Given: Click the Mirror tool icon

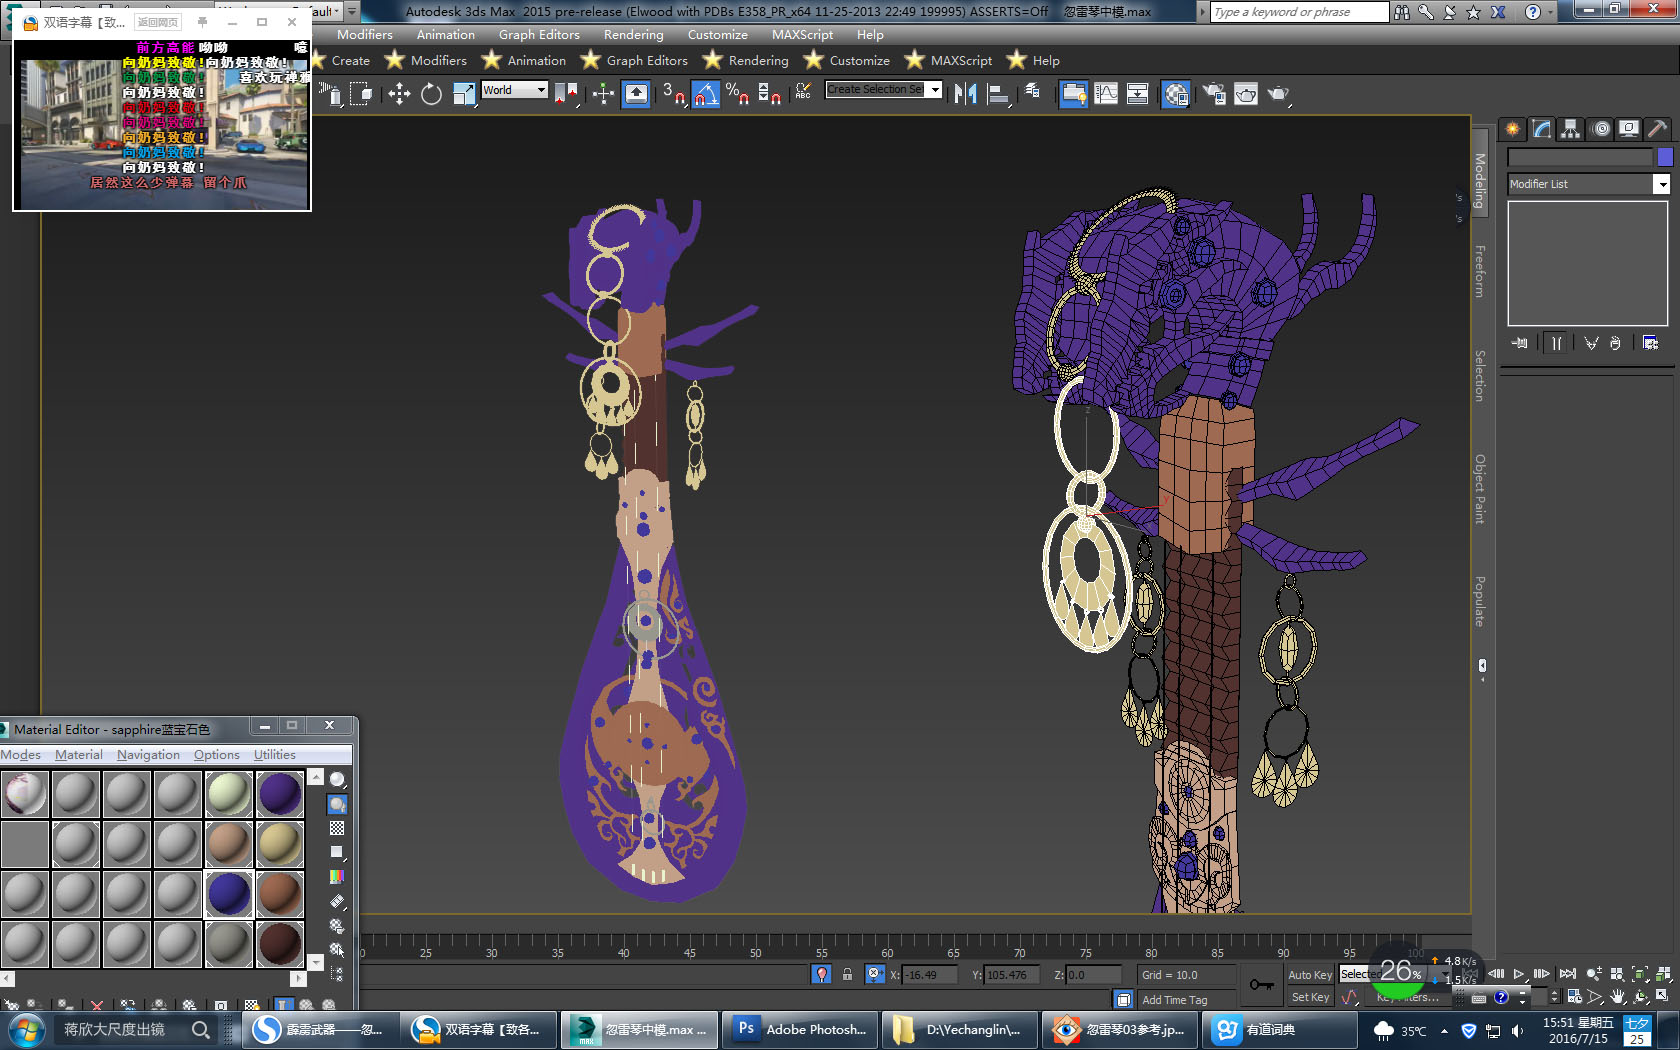Looking at the screenshot, I should coord(965,94).
